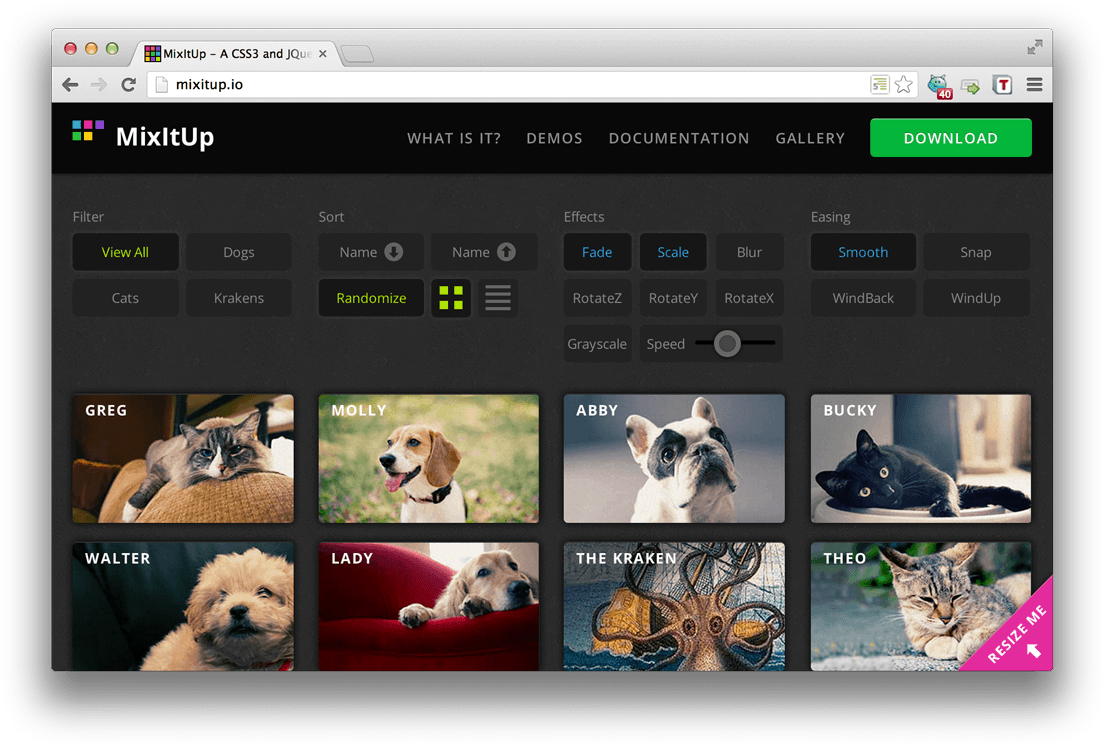The width and height of the screenshot is (1103, 745).
Task: Switch to list layout view icon
Action: (x=497, y=298)
